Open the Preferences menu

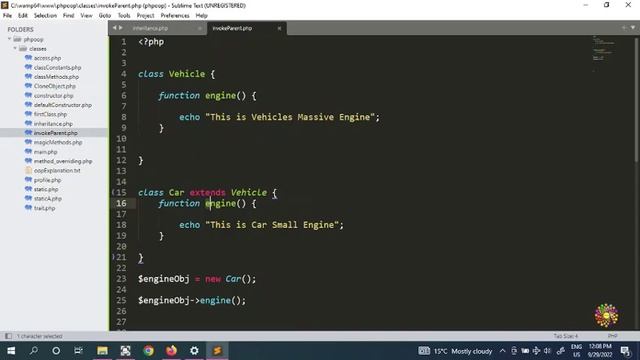tap(175, 16)
